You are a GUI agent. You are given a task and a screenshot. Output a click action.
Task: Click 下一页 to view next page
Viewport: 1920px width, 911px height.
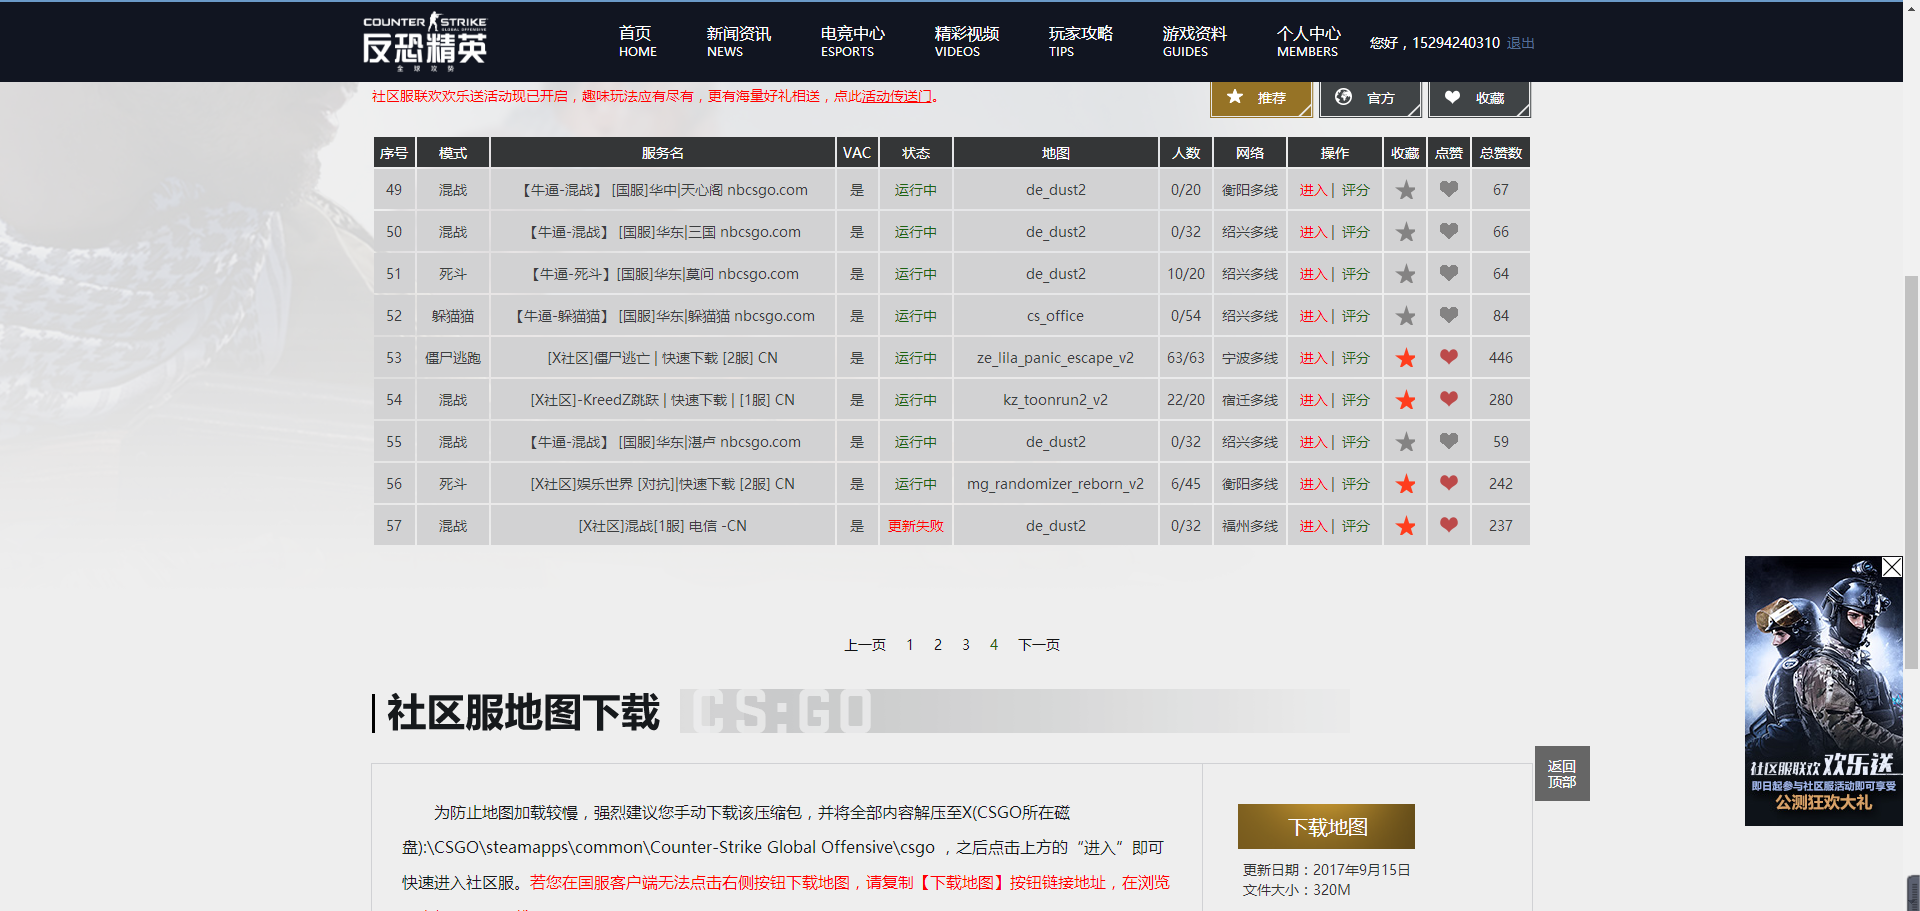coord(1038,644)
